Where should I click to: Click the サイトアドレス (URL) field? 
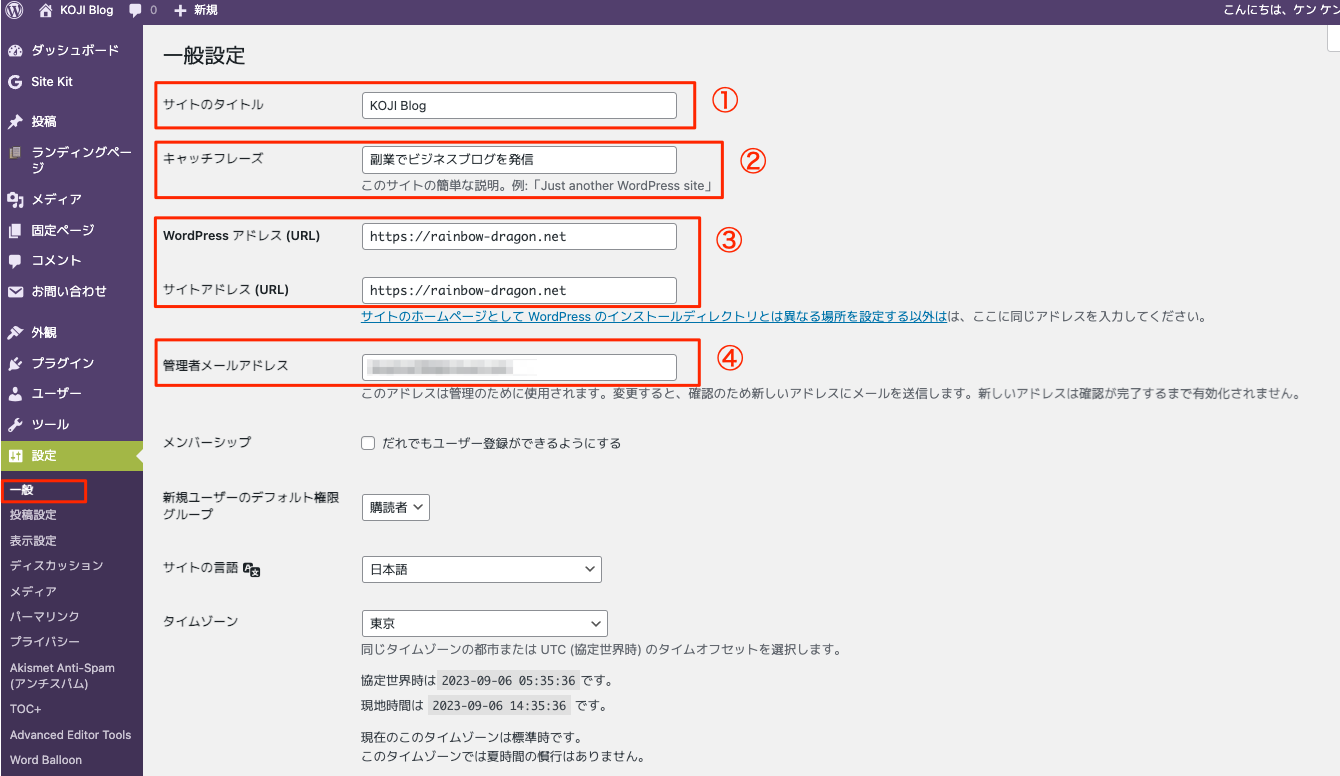pos(519,290)
